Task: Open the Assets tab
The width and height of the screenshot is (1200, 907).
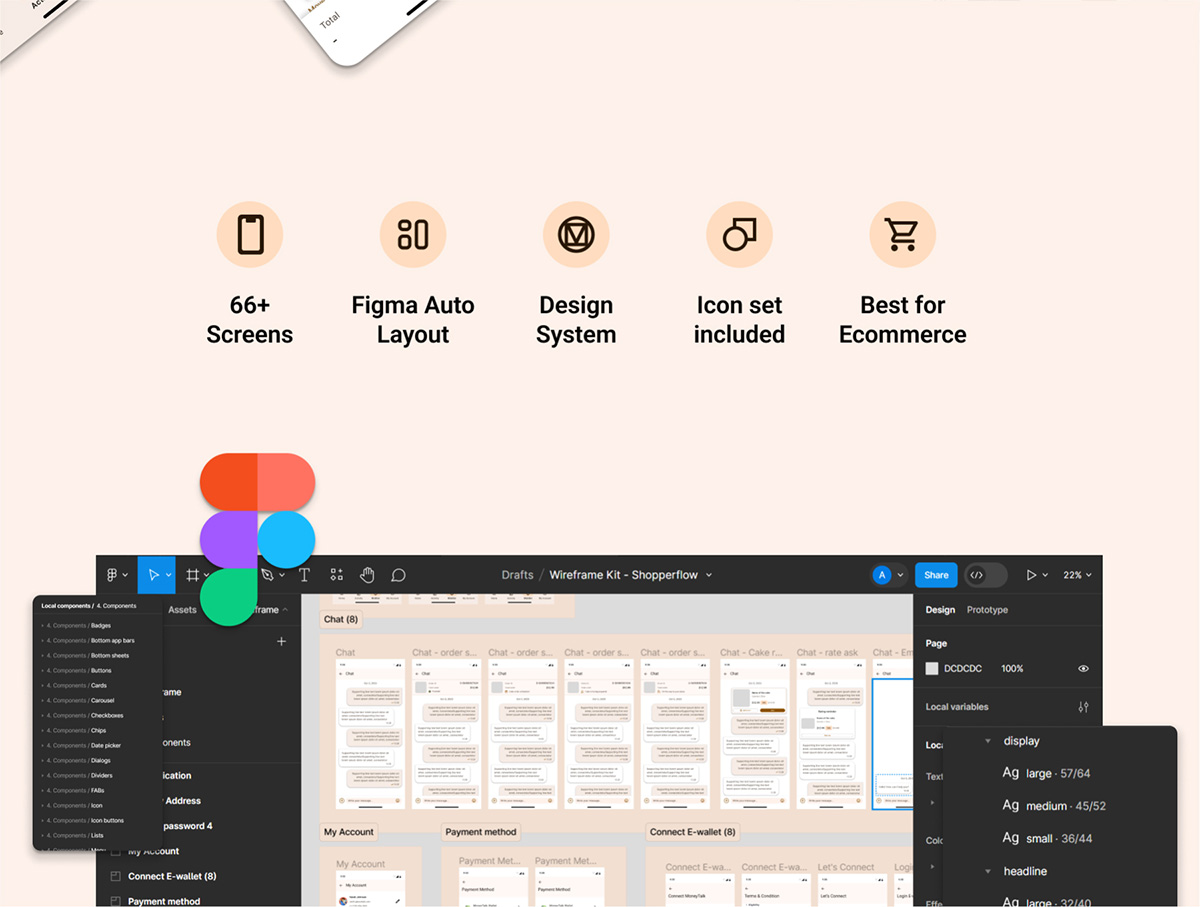Action: [182, 610]
